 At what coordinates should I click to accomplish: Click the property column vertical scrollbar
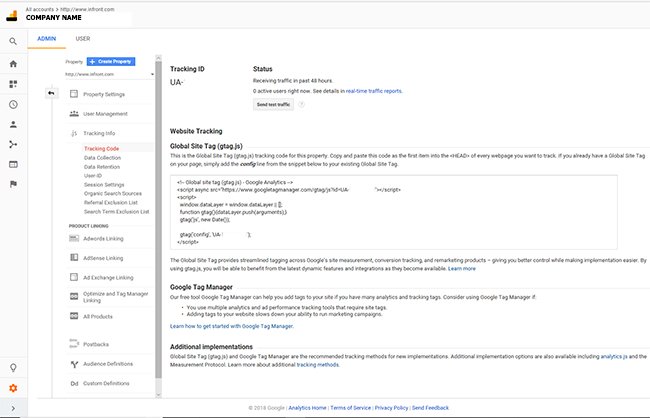158,220
